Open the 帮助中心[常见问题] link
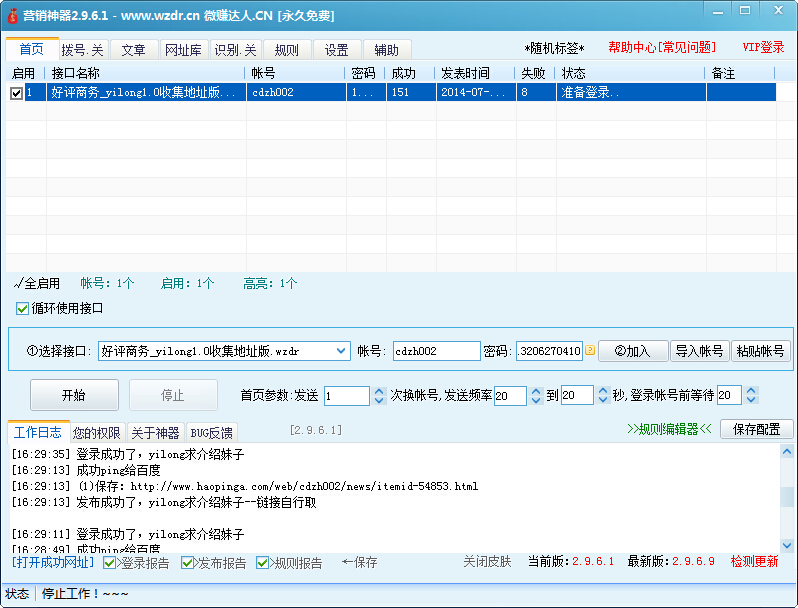Viewport: 798px width, 608px height. tap(662, 47)
